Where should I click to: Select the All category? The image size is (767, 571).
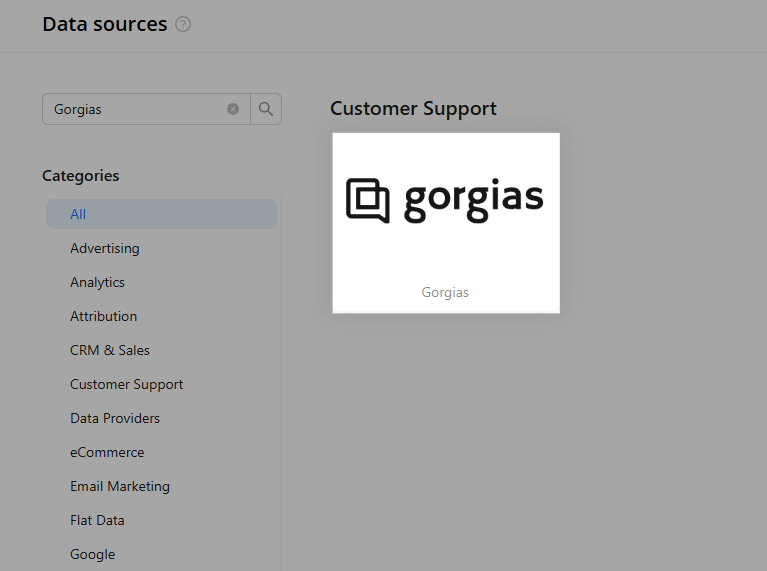[161, 214]
